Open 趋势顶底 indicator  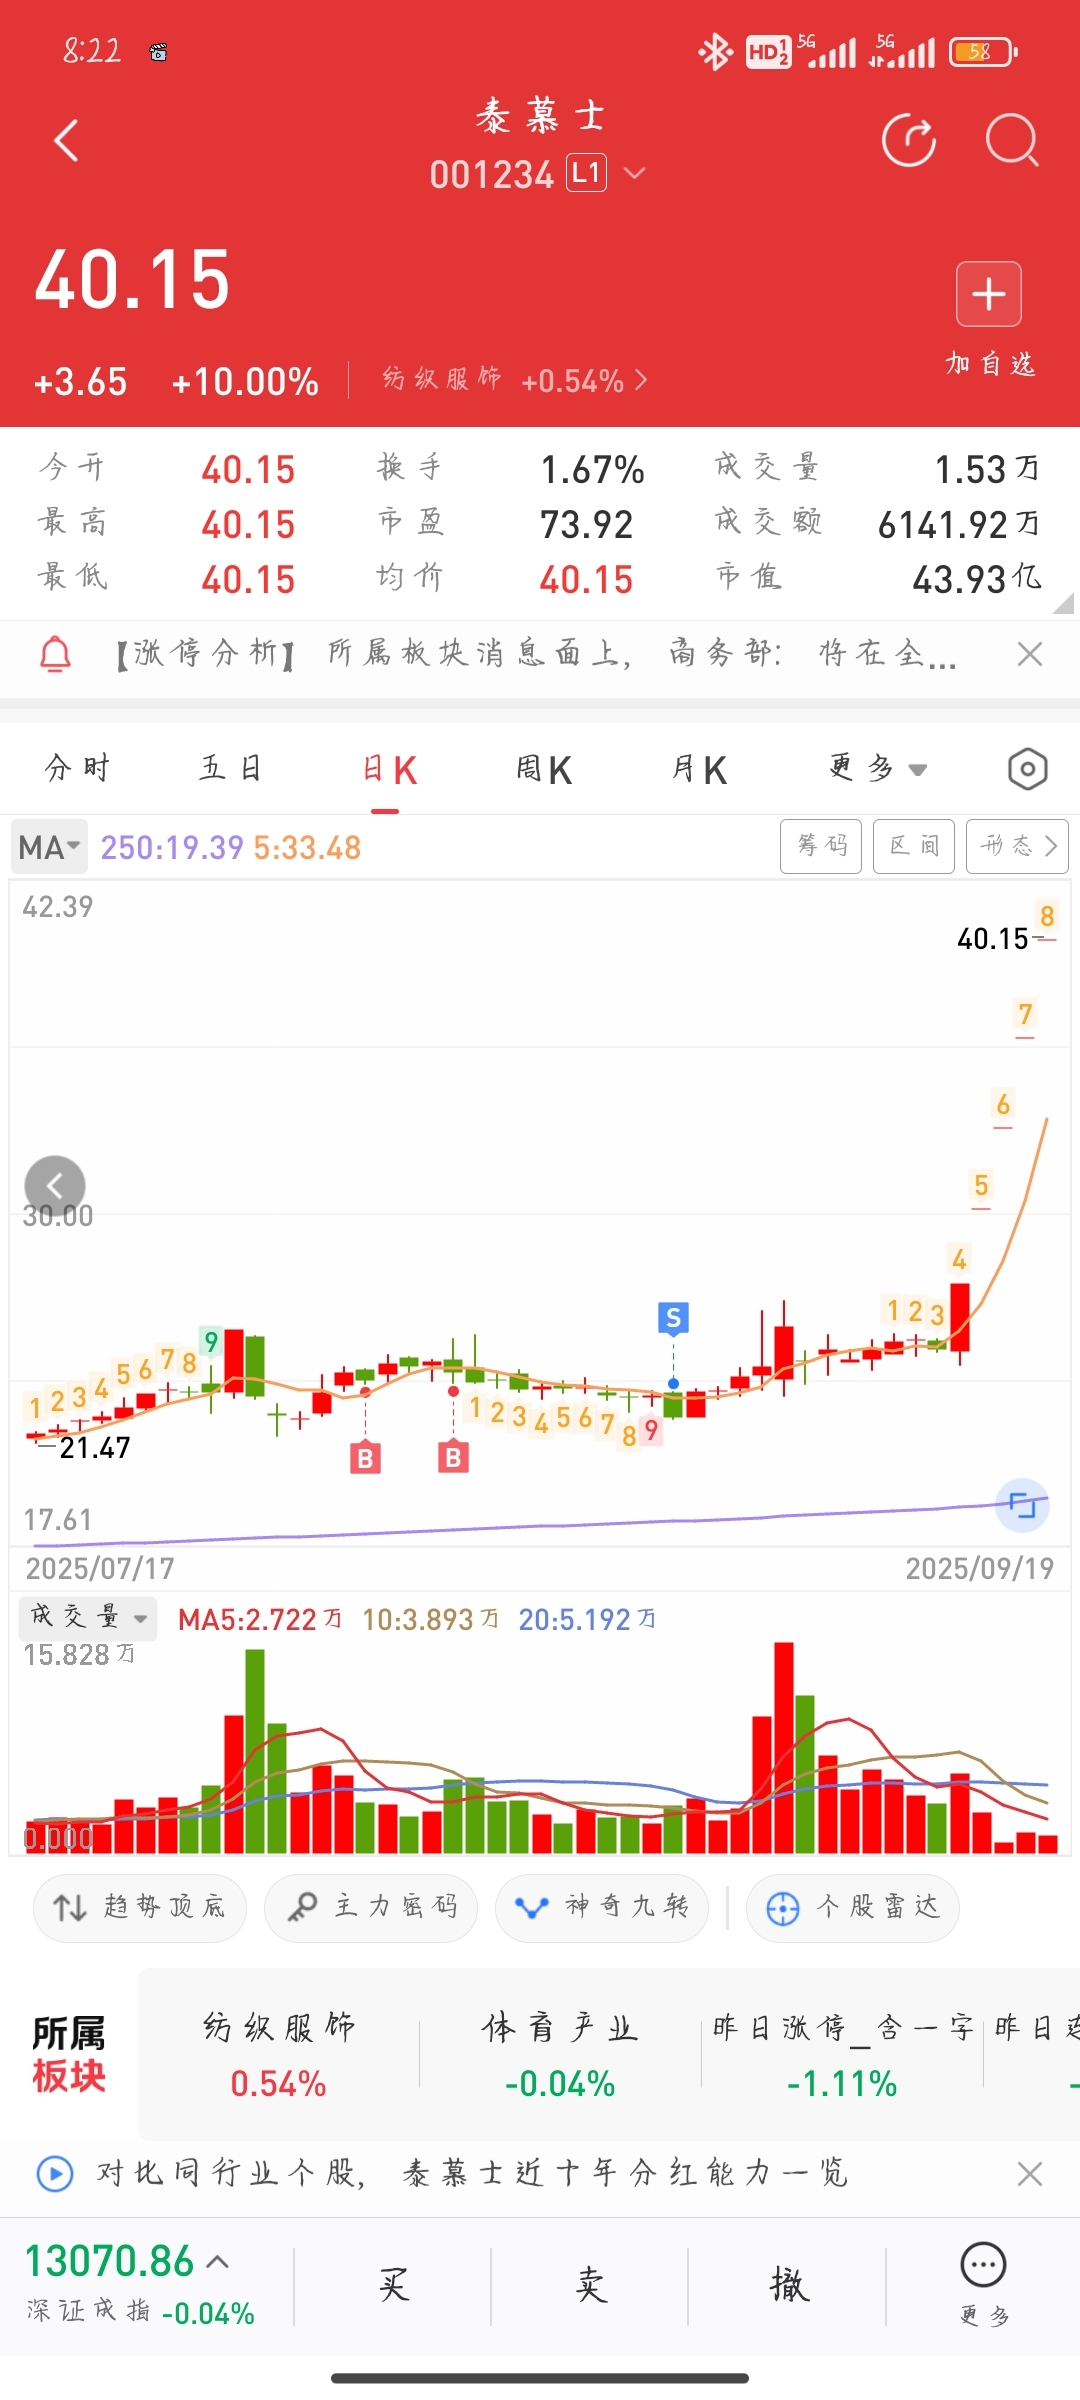139,1908
